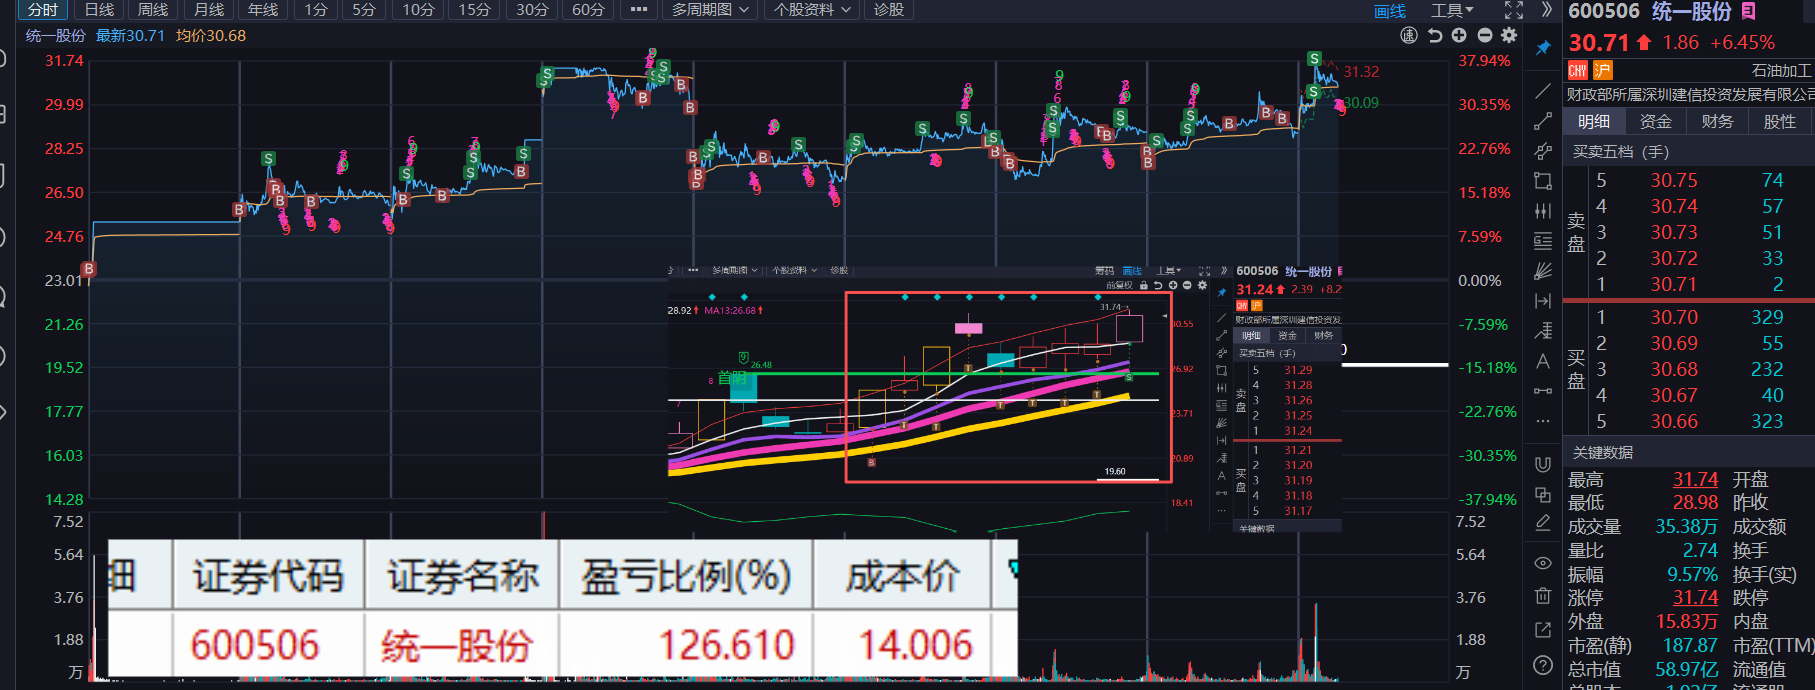Screen dimensions: 1815x690
Task: Open the 明细 tab in right panel
Action: (1594, 121)
